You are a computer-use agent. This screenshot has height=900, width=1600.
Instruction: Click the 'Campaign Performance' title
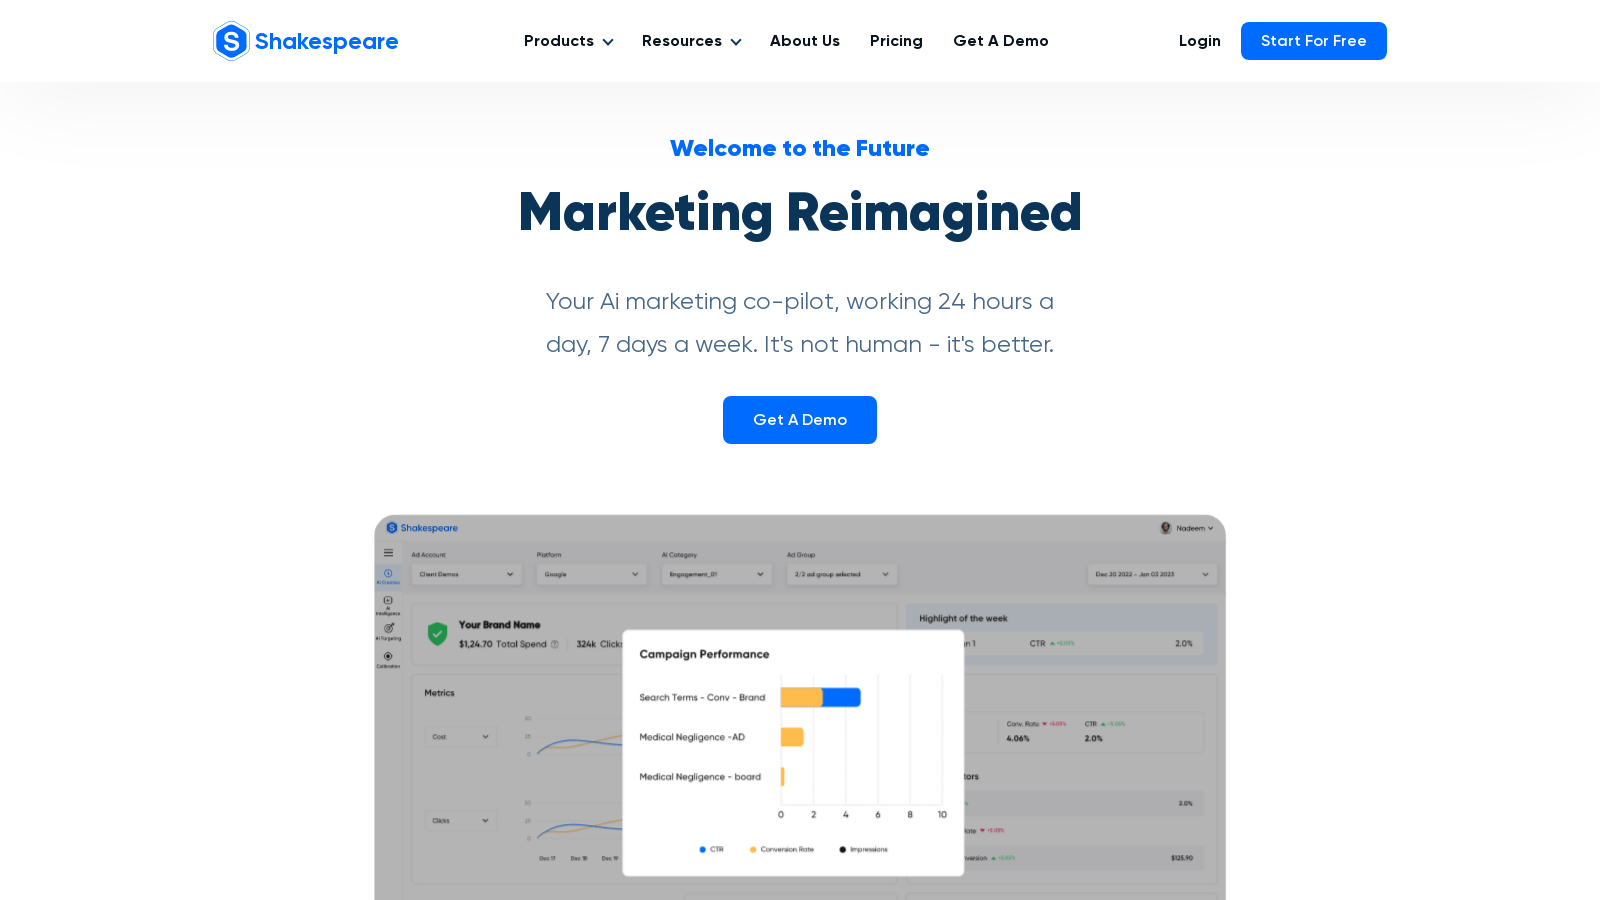[x=705, y=654]
